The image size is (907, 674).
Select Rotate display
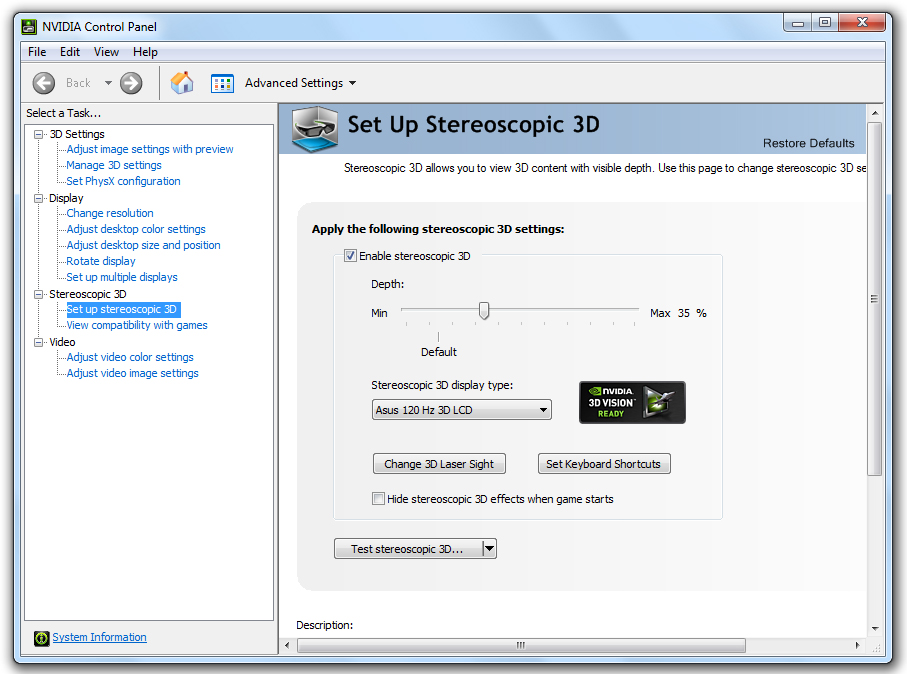(101, 262)
